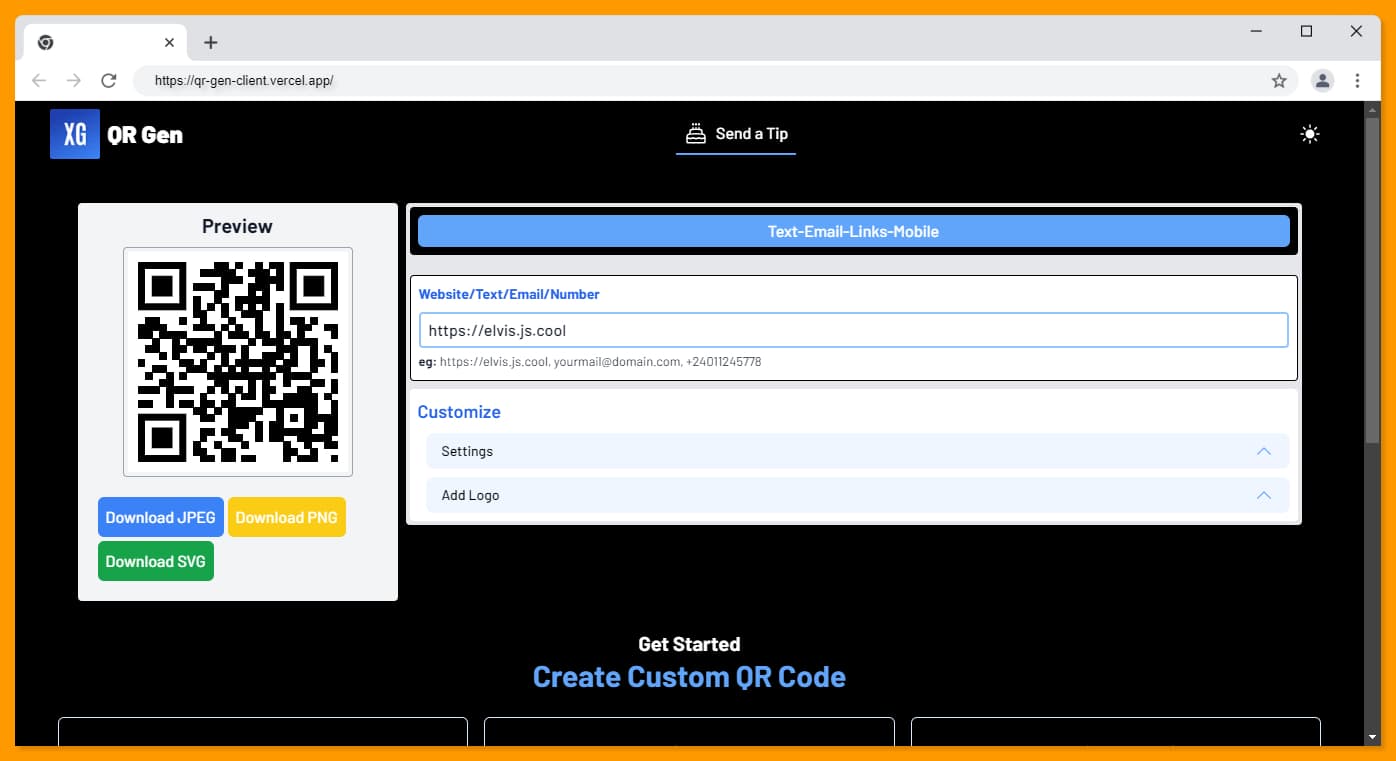Expand the Settings section

click(x=857, y=451)
